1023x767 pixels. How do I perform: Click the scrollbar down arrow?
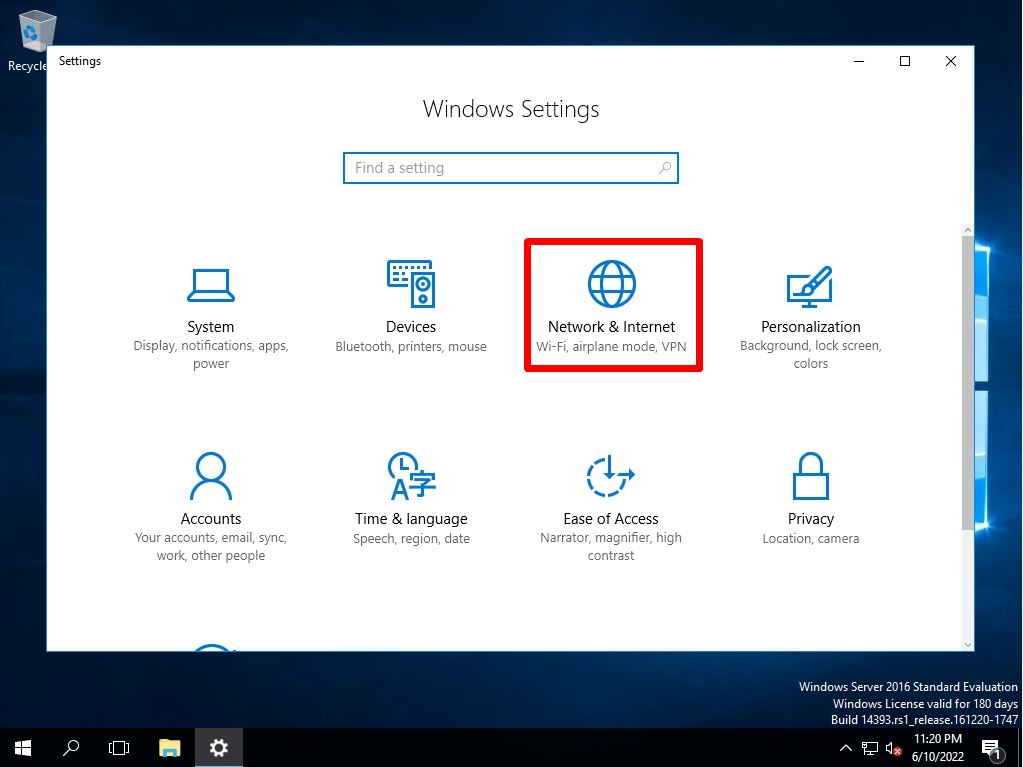[x=968, y=644]
